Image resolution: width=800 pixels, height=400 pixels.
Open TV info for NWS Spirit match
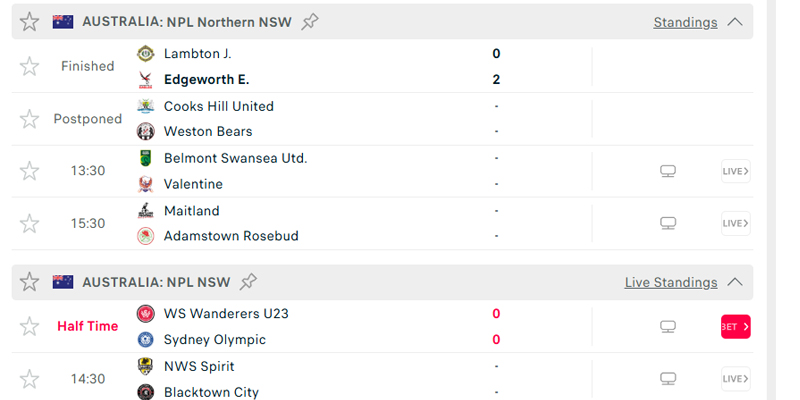(668, 379)
